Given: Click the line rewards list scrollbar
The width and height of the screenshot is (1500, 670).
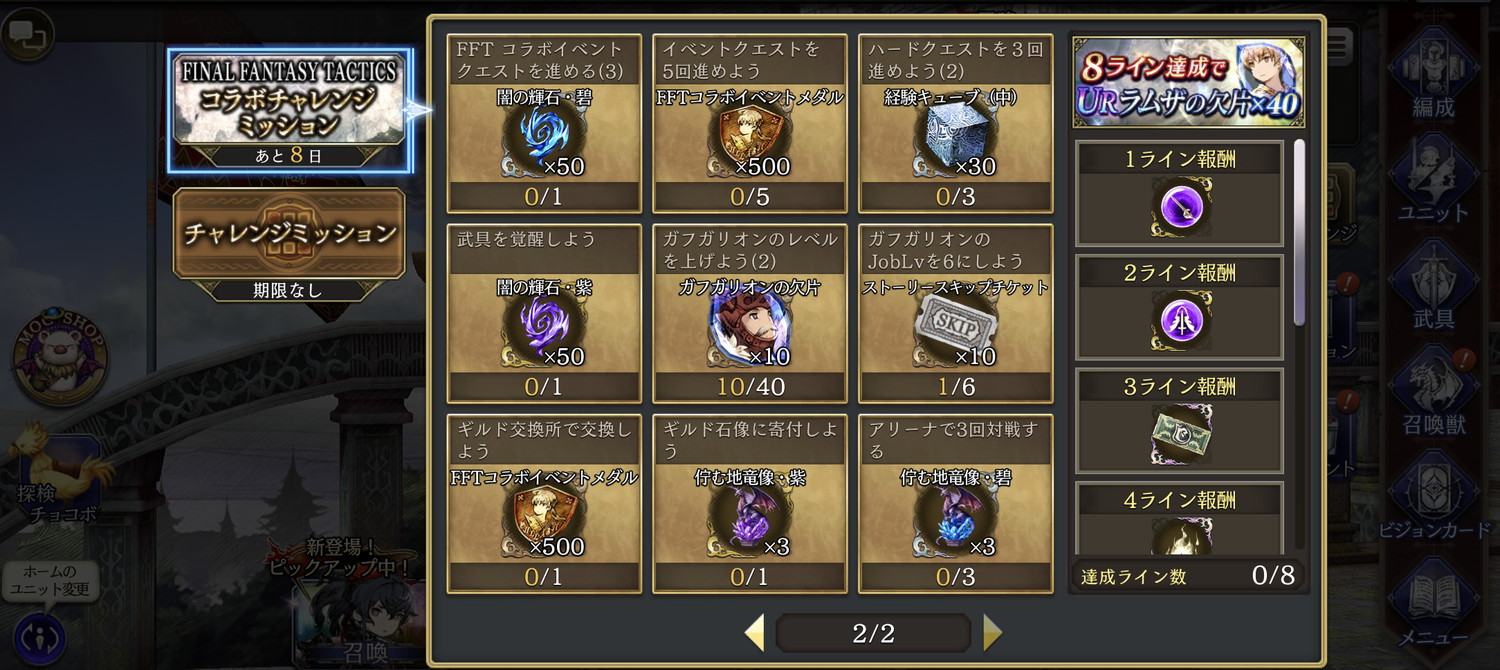Looking at the screenshot, I should (1299, 232).
